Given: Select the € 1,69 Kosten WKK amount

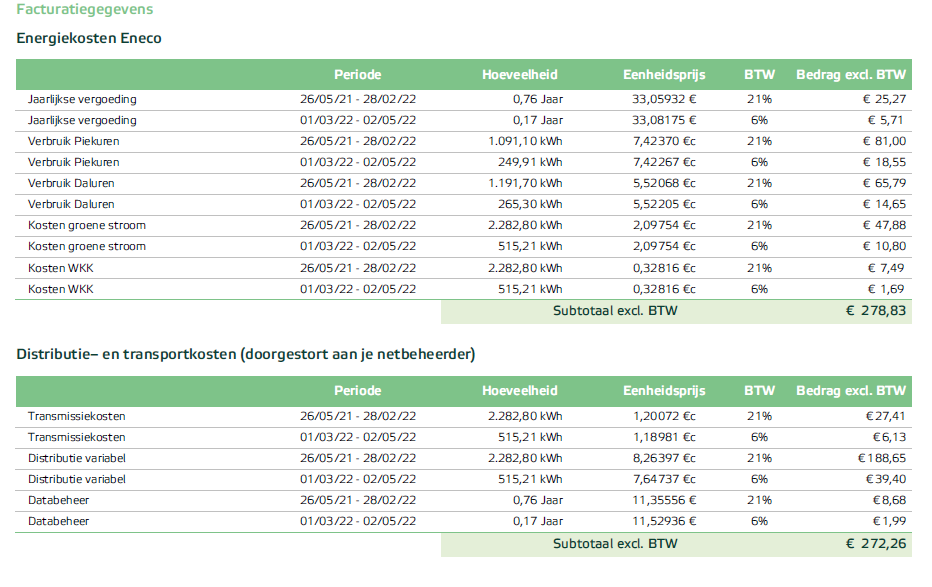Looking at the screenshot, I should 888,289.
